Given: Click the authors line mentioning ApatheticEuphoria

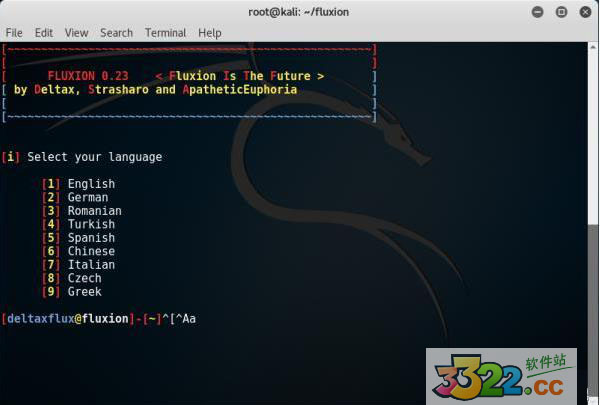Looking at the screenshot, I should (155, 90).
